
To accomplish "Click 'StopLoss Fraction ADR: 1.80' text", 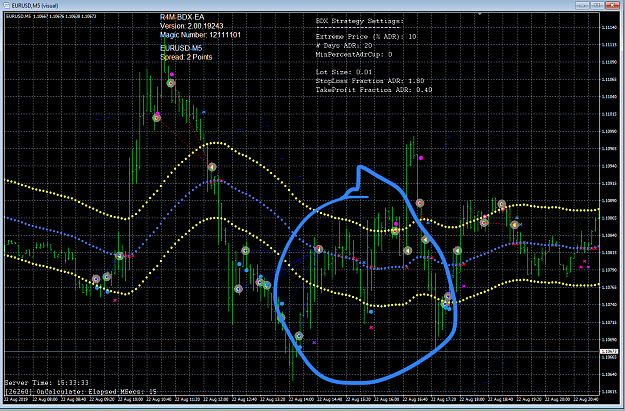I will point(370,81).
